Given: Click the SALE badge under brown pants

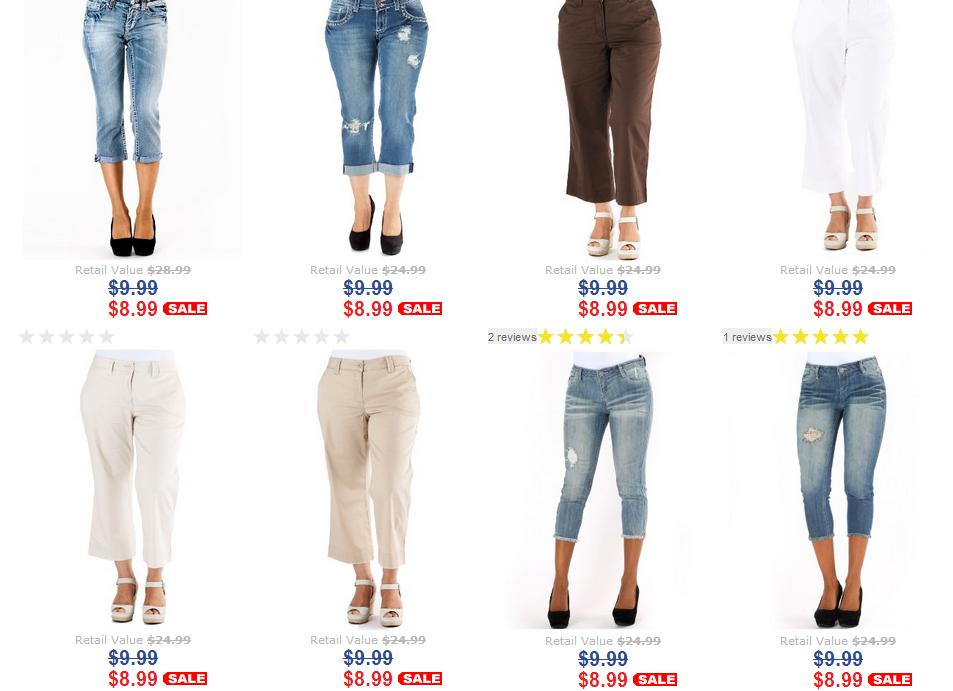Looking at the screenshot, I should 655,309.
